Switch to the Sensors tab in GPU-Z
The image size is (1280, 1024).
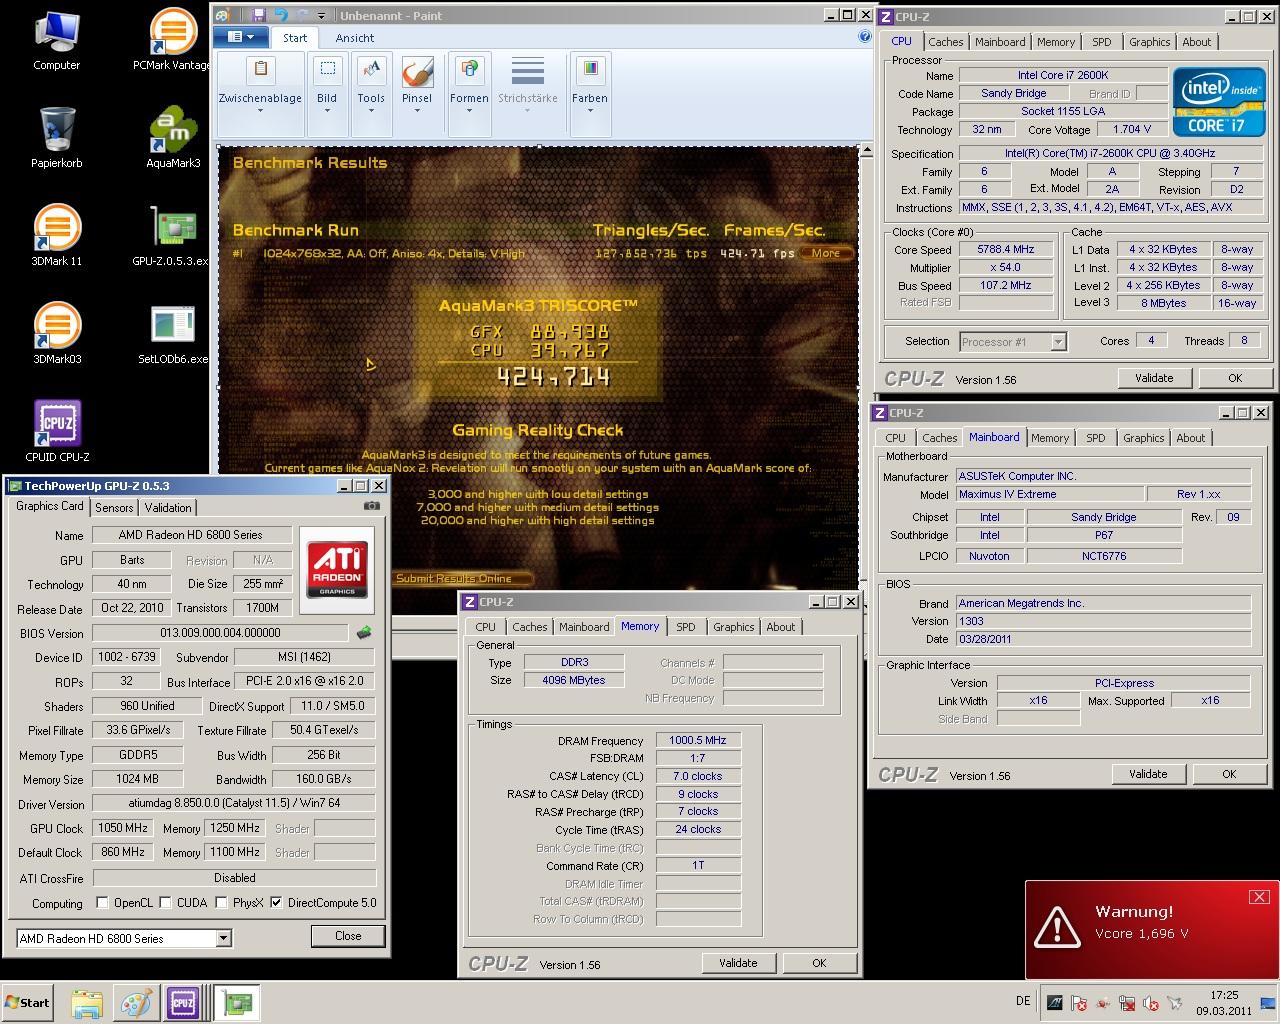tap(114, 507)
